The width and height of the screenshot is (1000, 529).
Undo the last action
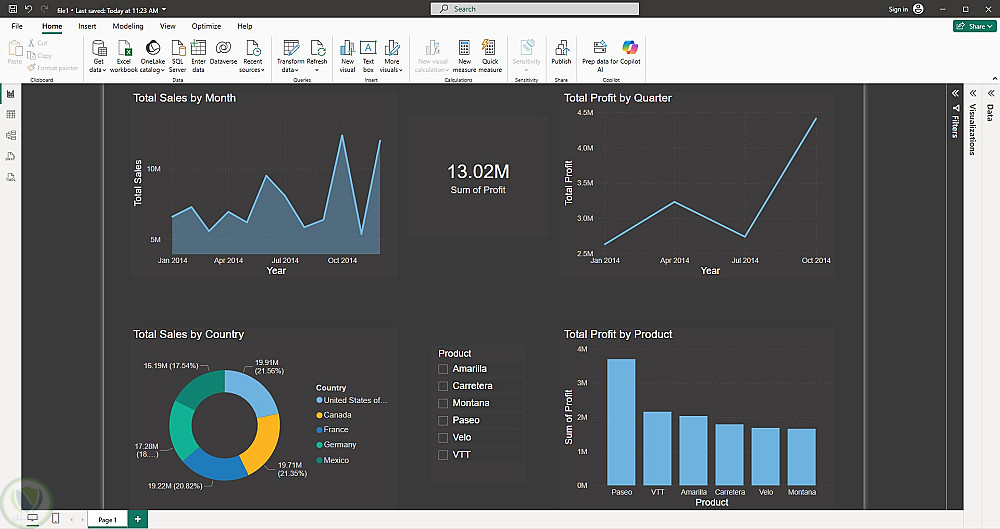coord(28,9)
